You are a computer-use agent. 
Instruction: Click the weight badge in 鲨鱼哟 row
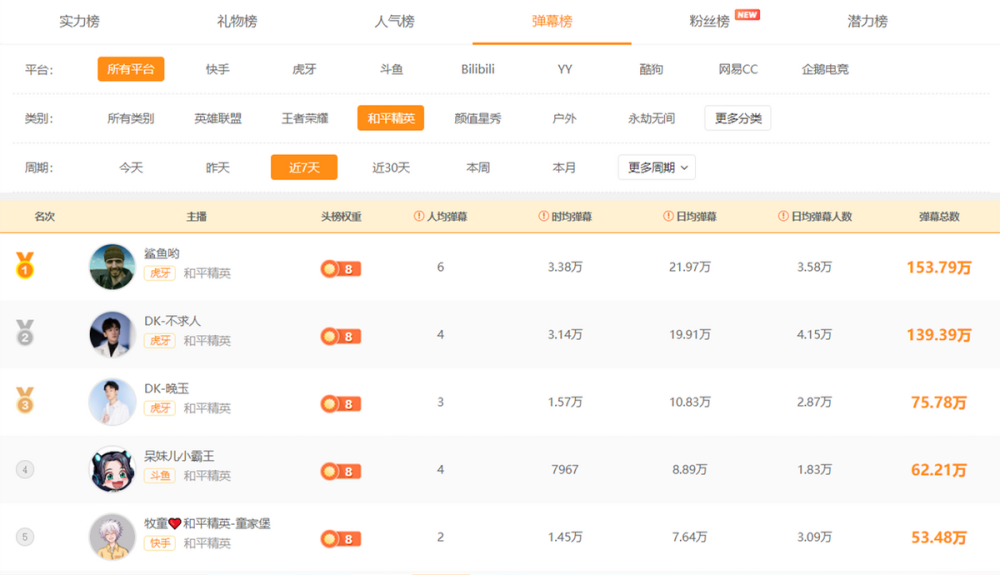point(341,269)
